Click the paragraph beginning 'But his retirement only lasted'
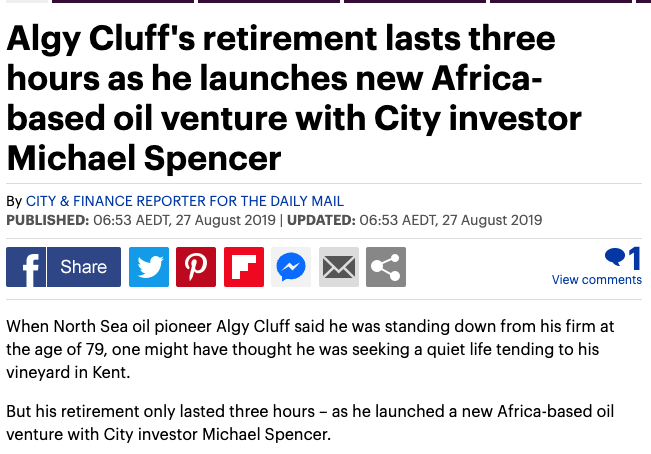The width and height of the screenshot is (651, 454). (310, 423)
